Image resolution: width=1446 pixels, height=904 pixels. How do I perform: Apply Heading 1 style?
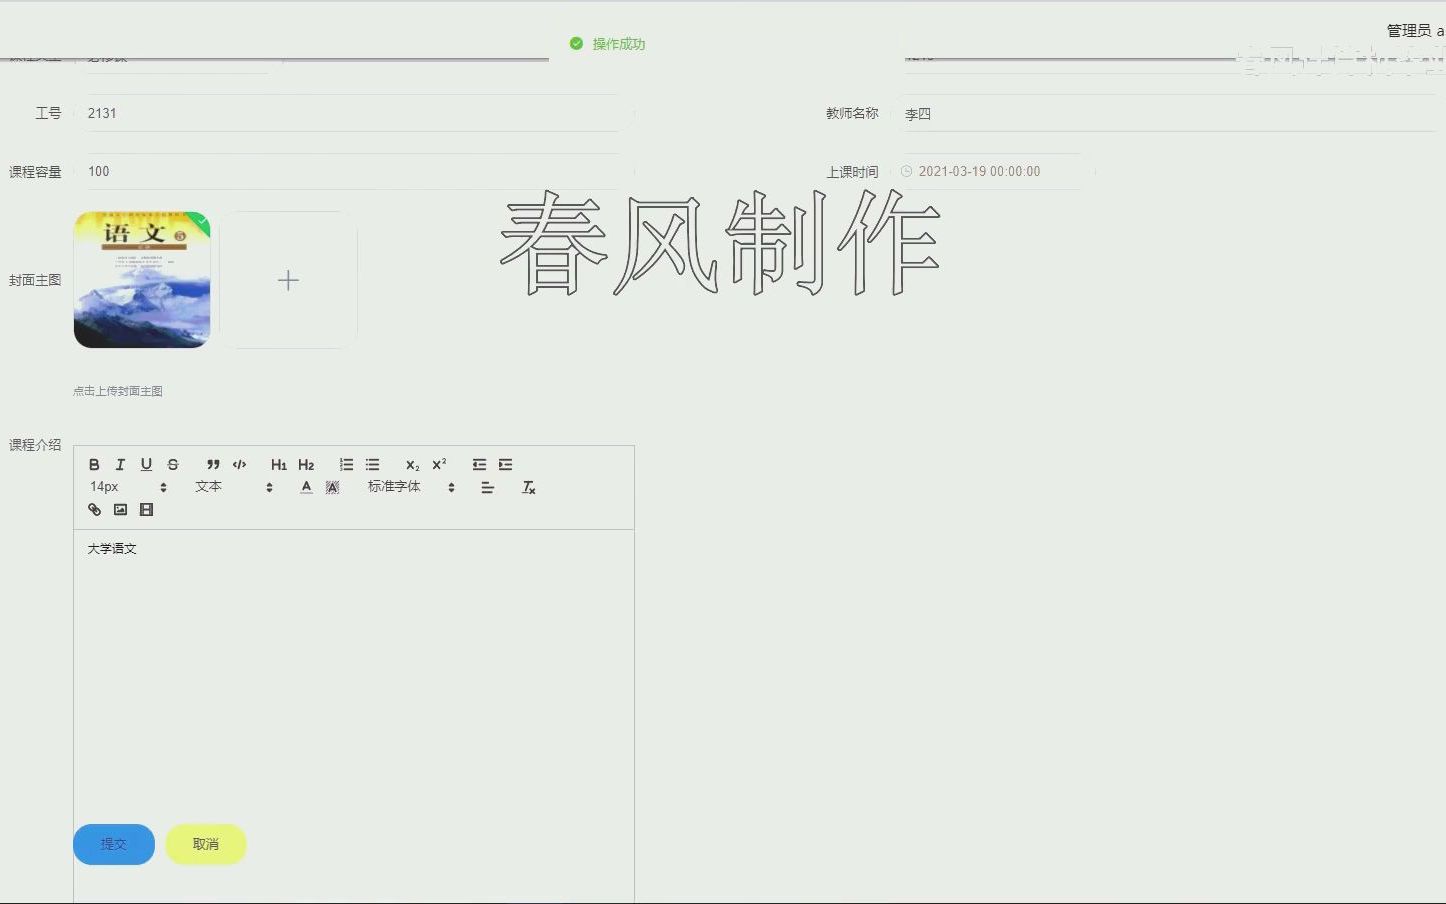279,464
